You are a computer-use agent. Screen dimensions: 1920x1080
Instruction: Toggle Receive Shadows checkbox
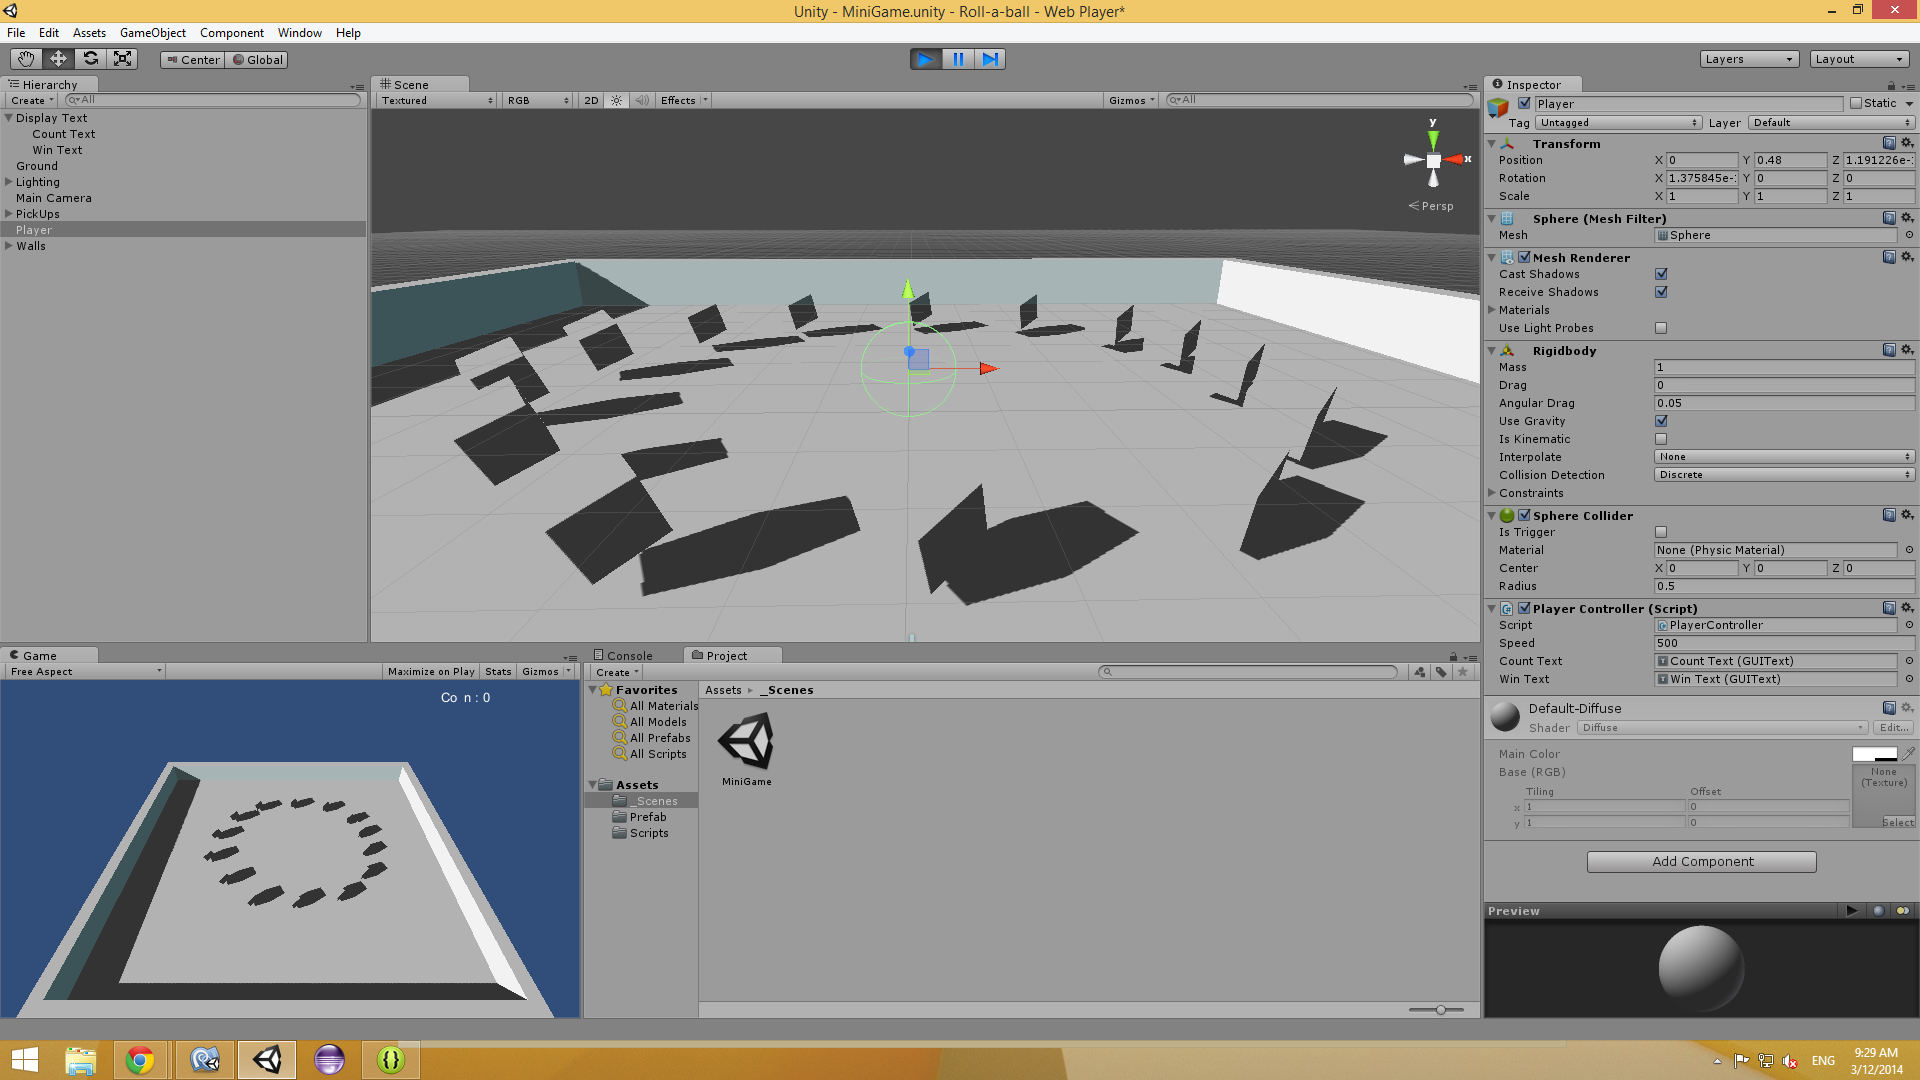coord(1661,292)
